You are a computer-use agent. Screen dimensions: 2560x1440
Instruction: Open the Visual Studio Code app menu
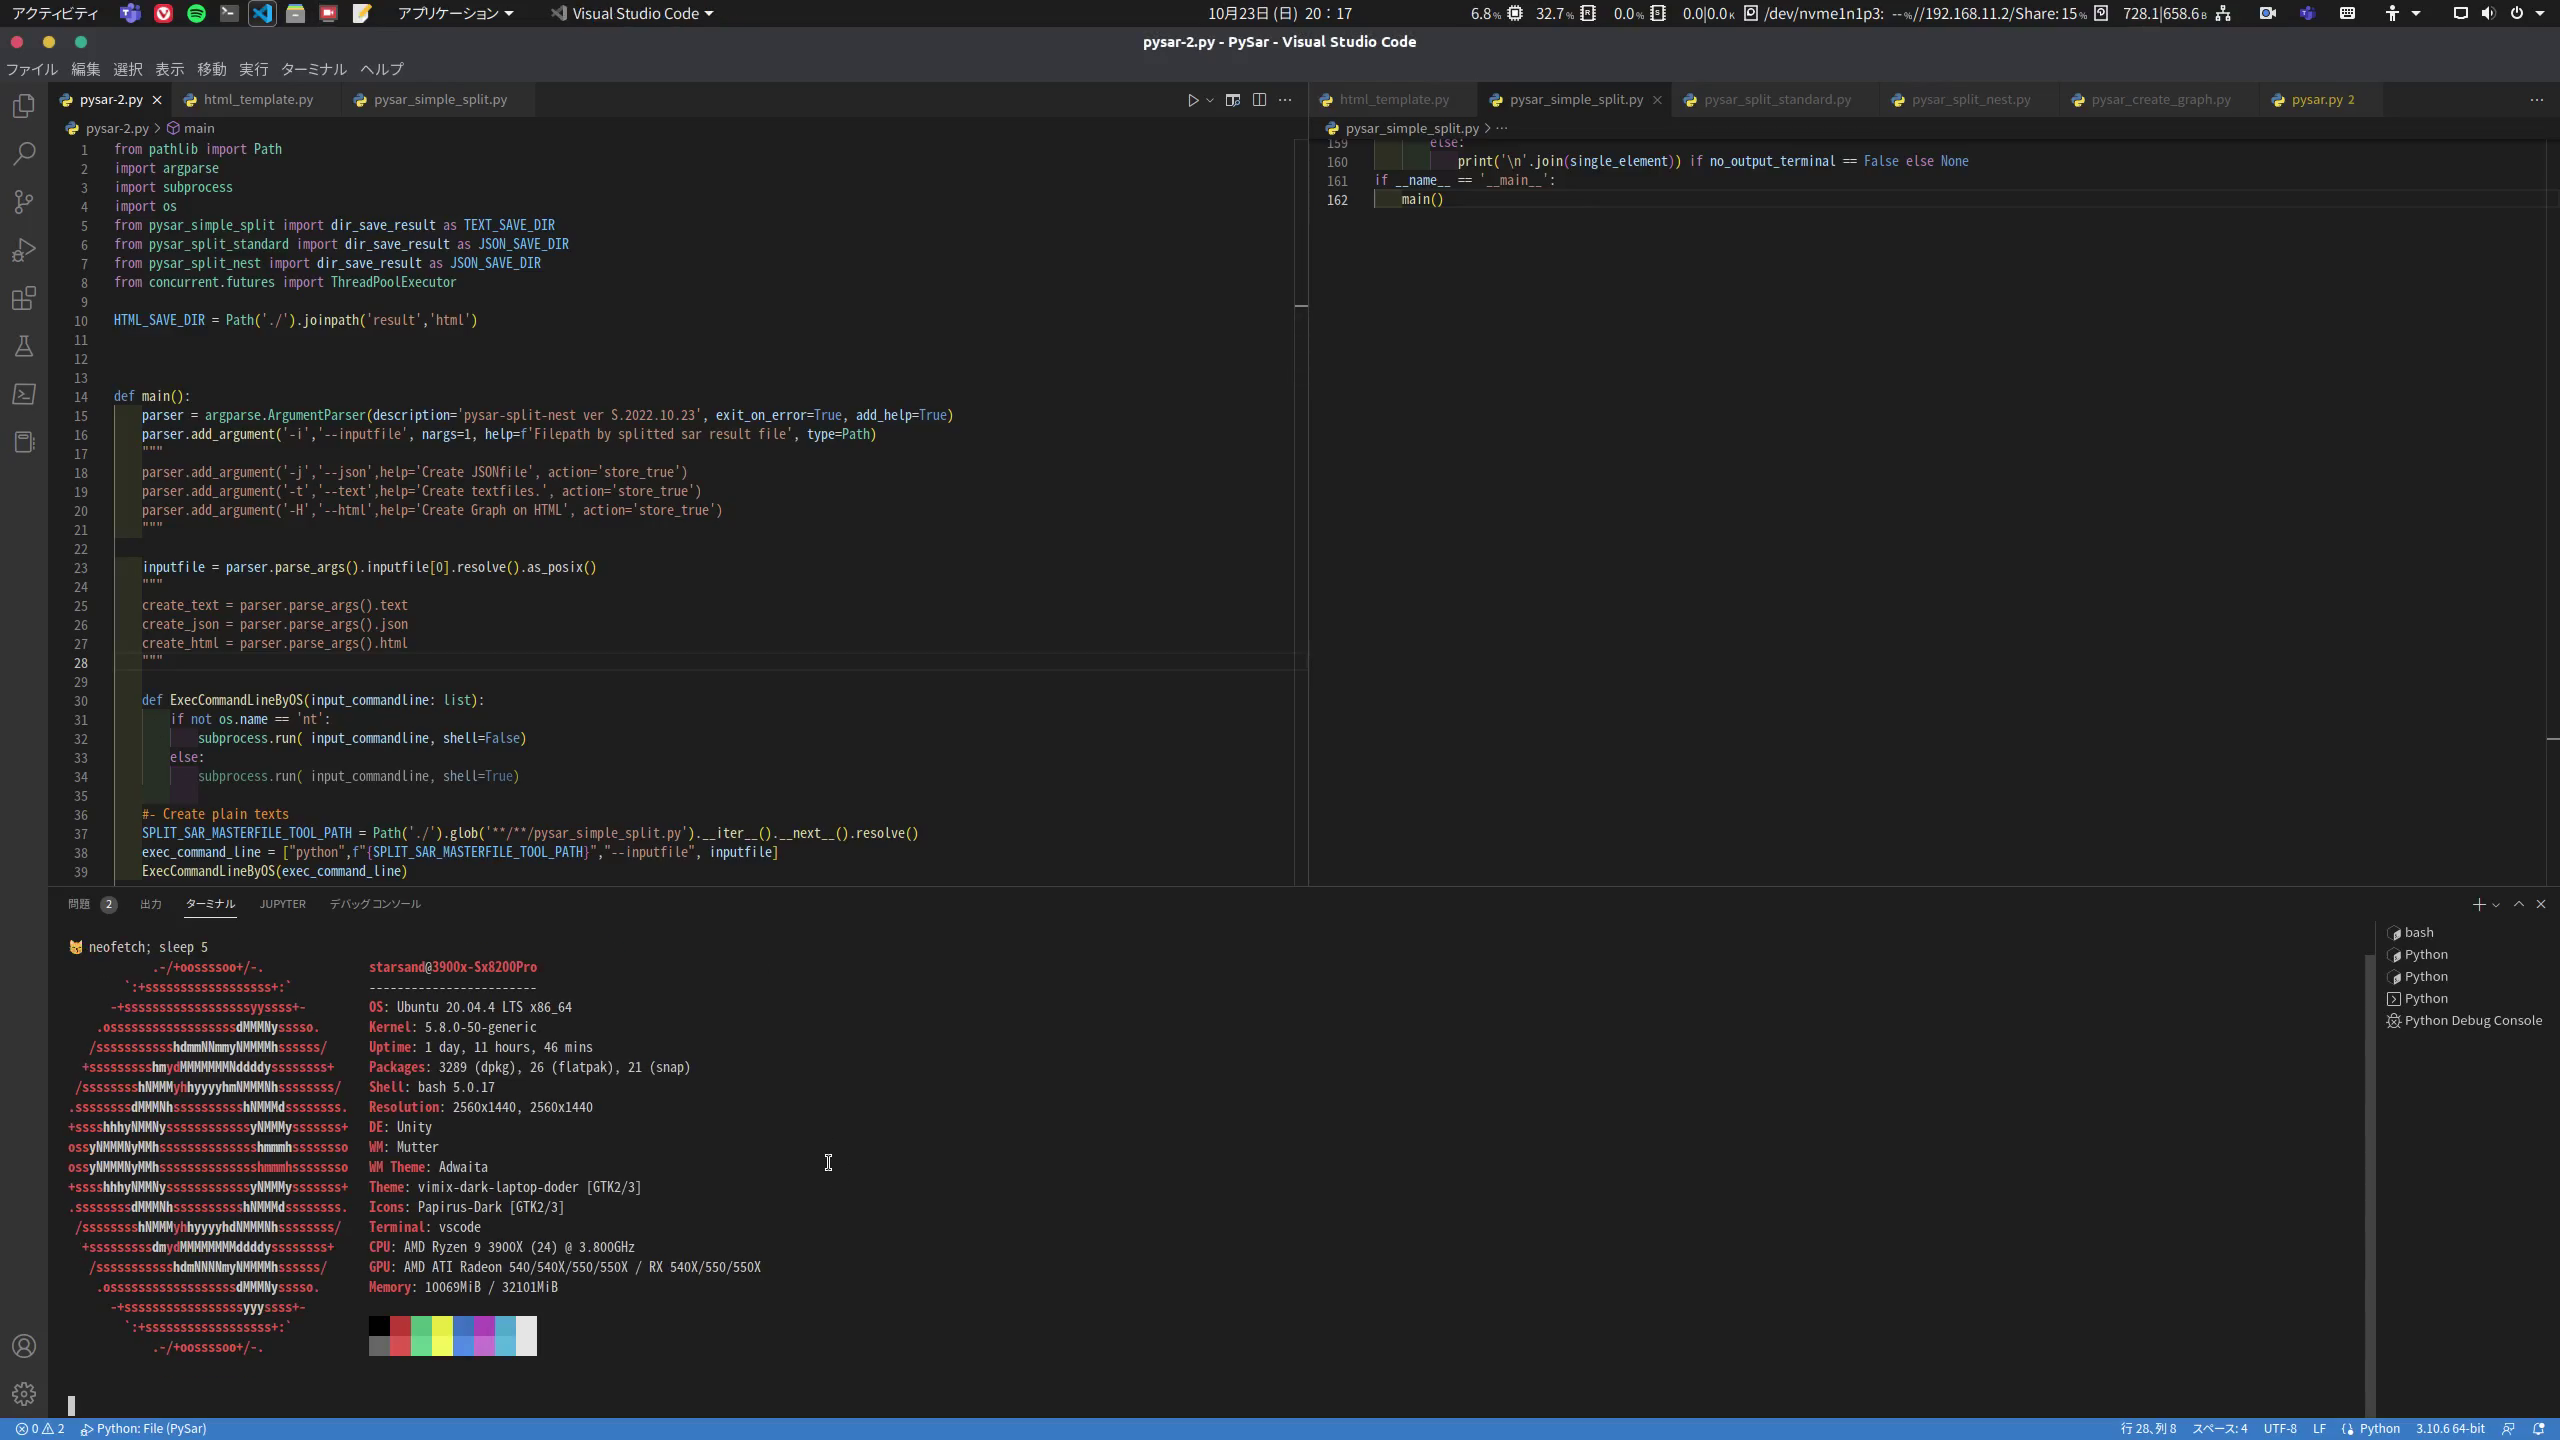(x=632, y=13)
